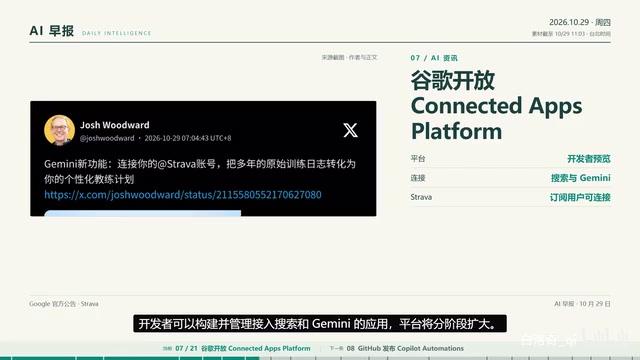Click the 'DAILY INTELLIGENCE' subtitle
Image resolution: width=640 pixels, height=360 pixels.
click(x=116, y=33)
